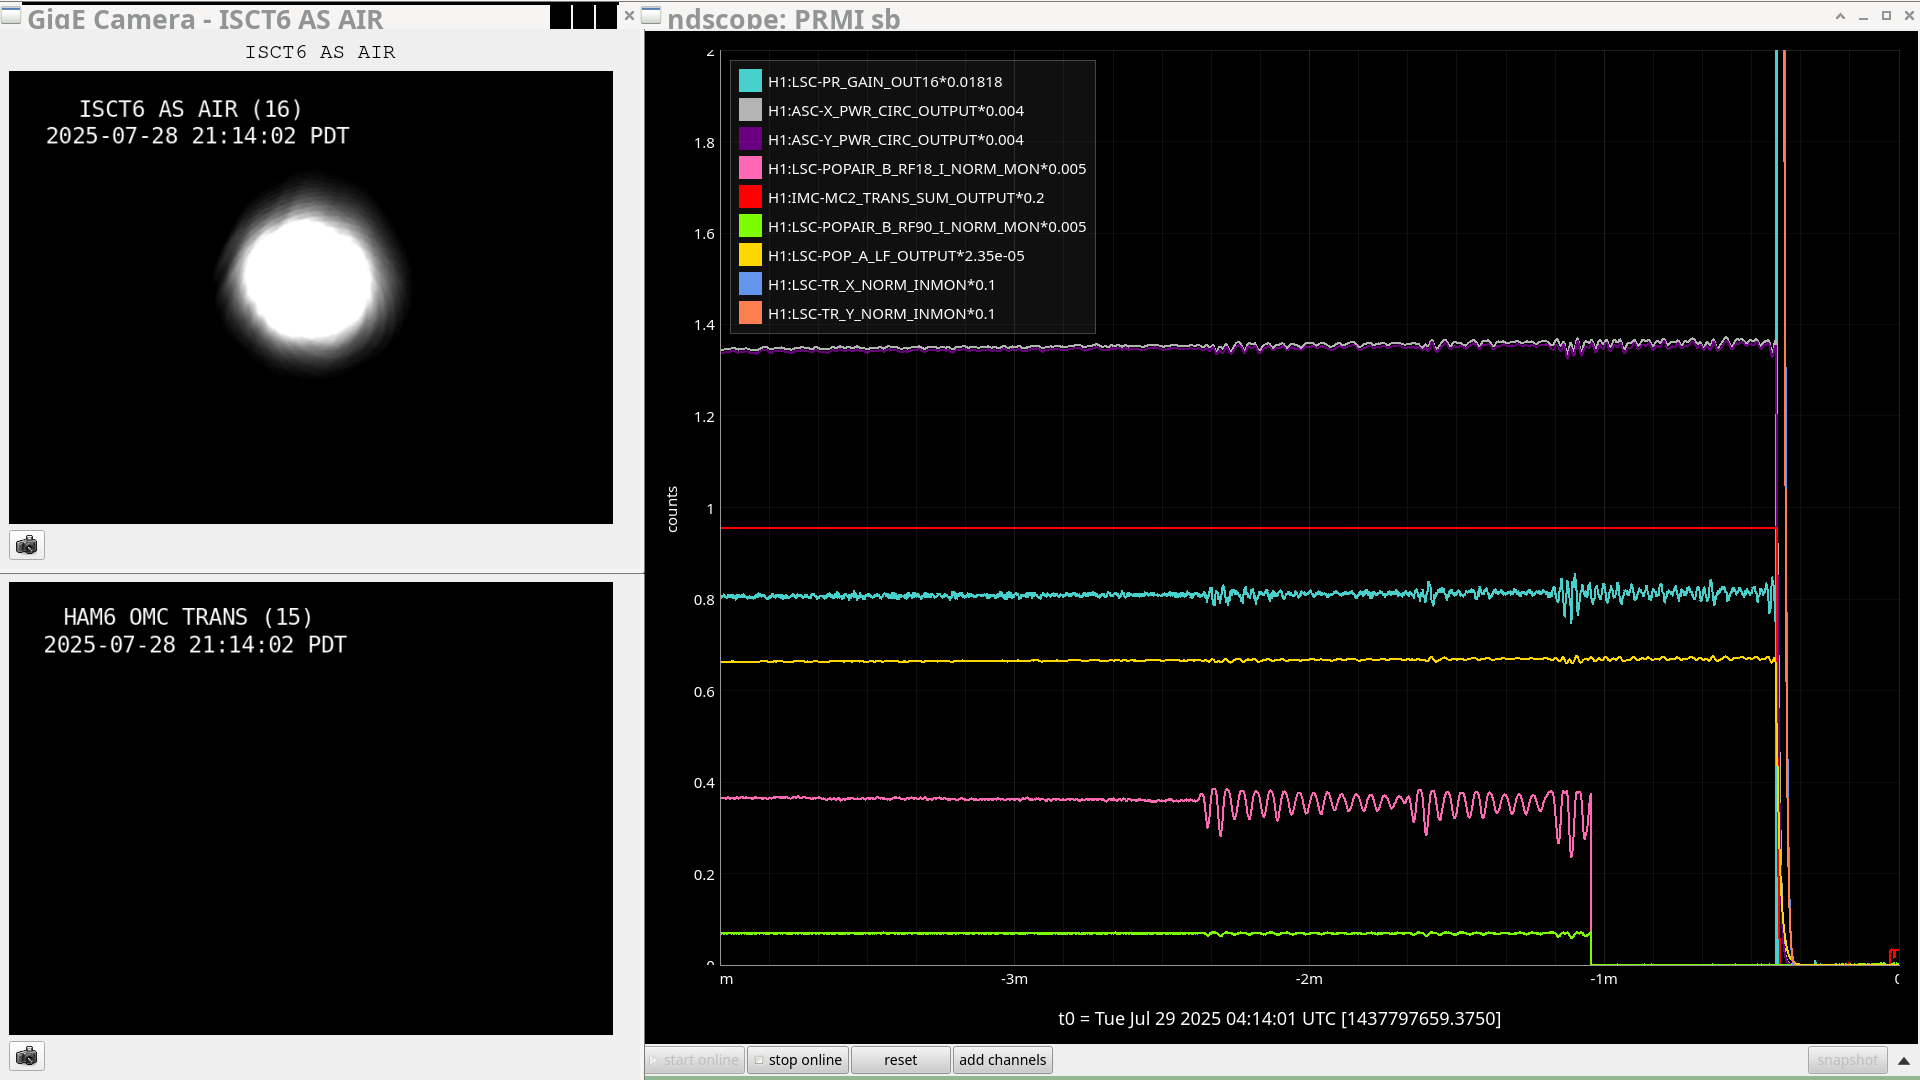The height and width of the screenshot is (1080, 1920).
Task: Click the ISCT6 AS AIR camera image
Action: pyautogui.click(x=311, y=297)
